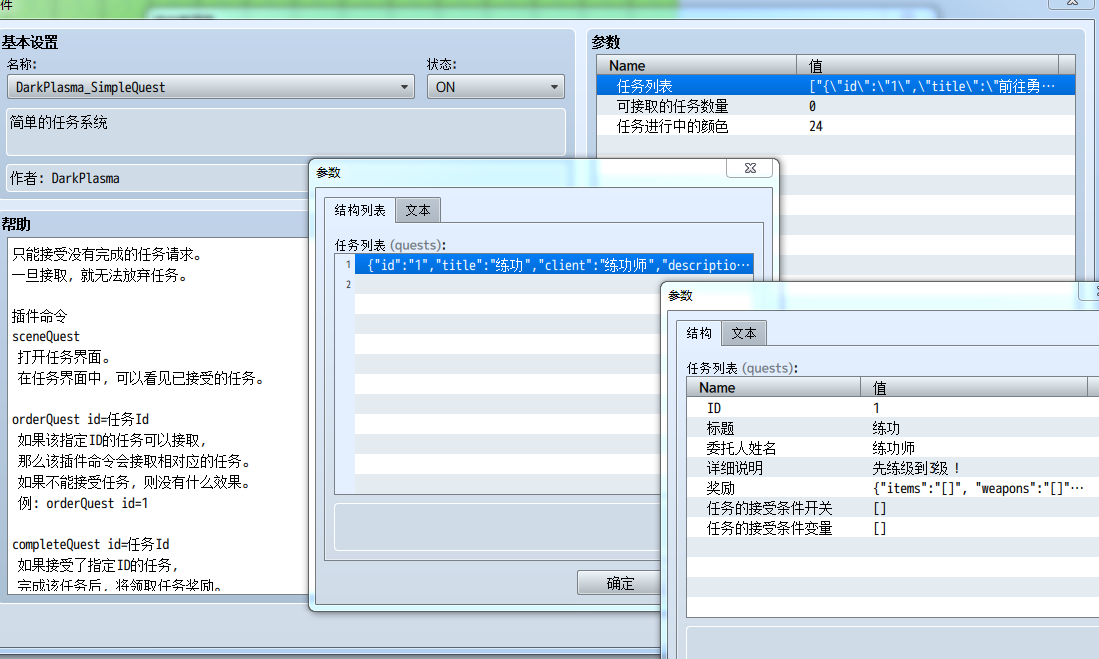Viewport: 1099px width, 659px height.
Task: Click the 值 column header in main parameters
Action: click(x=928, y=65)
